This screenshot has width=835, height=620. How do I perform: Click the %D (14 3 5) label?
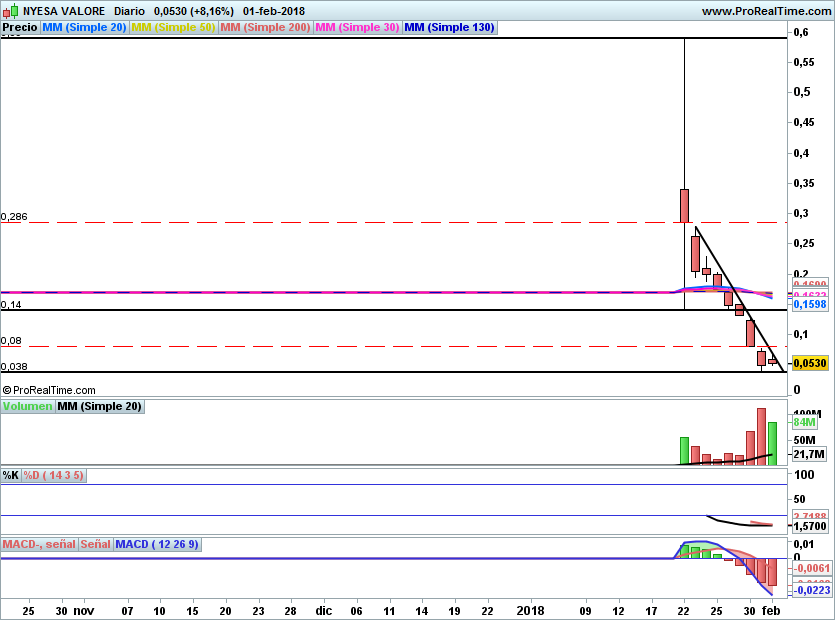pyautogui.click(x=53, y=475)
